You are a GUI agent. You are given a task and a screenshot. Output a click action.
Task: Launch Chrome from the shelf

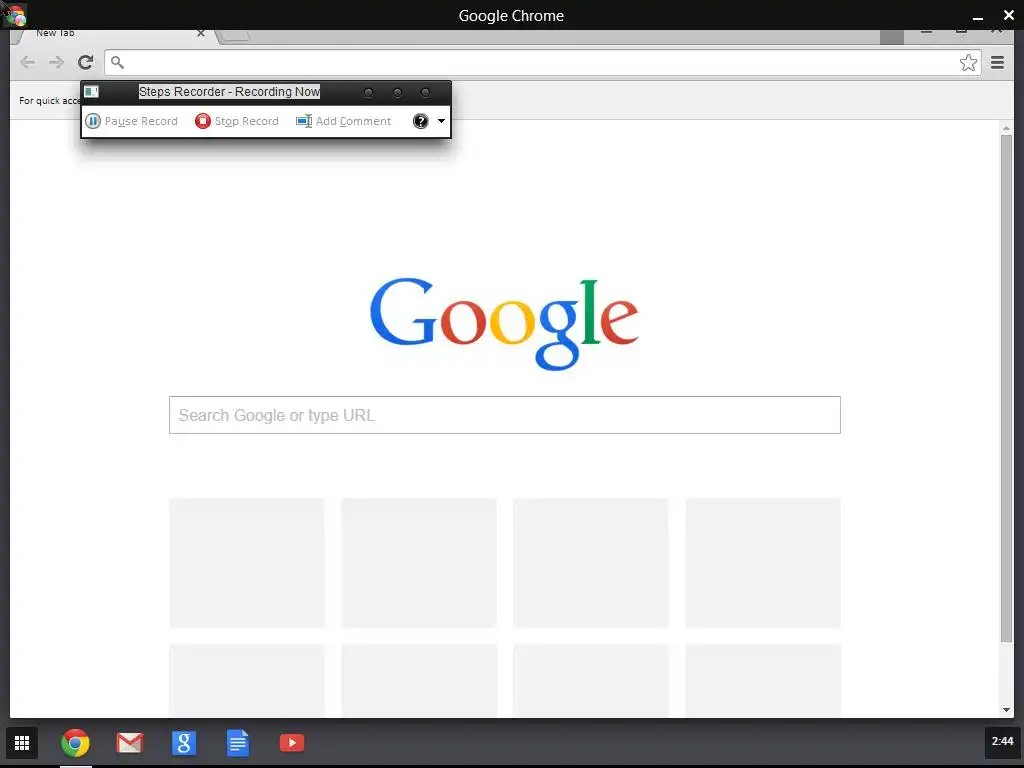76,743
